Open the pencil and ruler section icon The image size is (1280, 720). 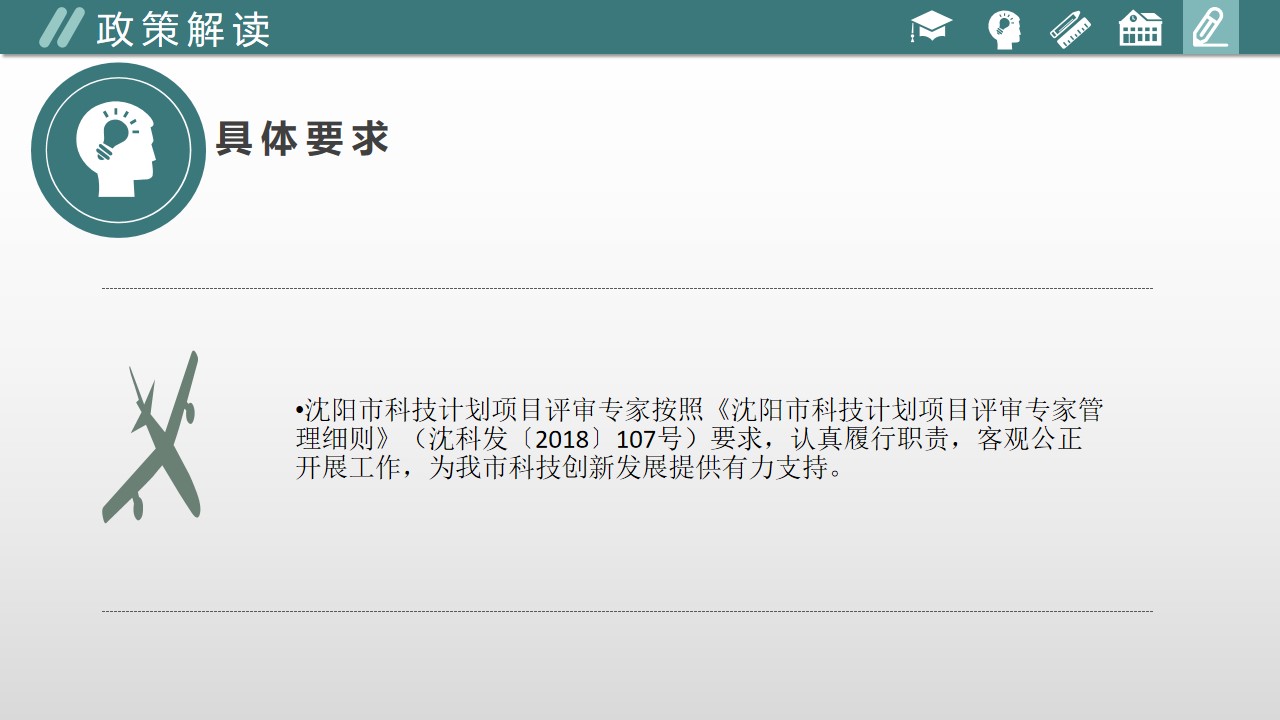1070,28
